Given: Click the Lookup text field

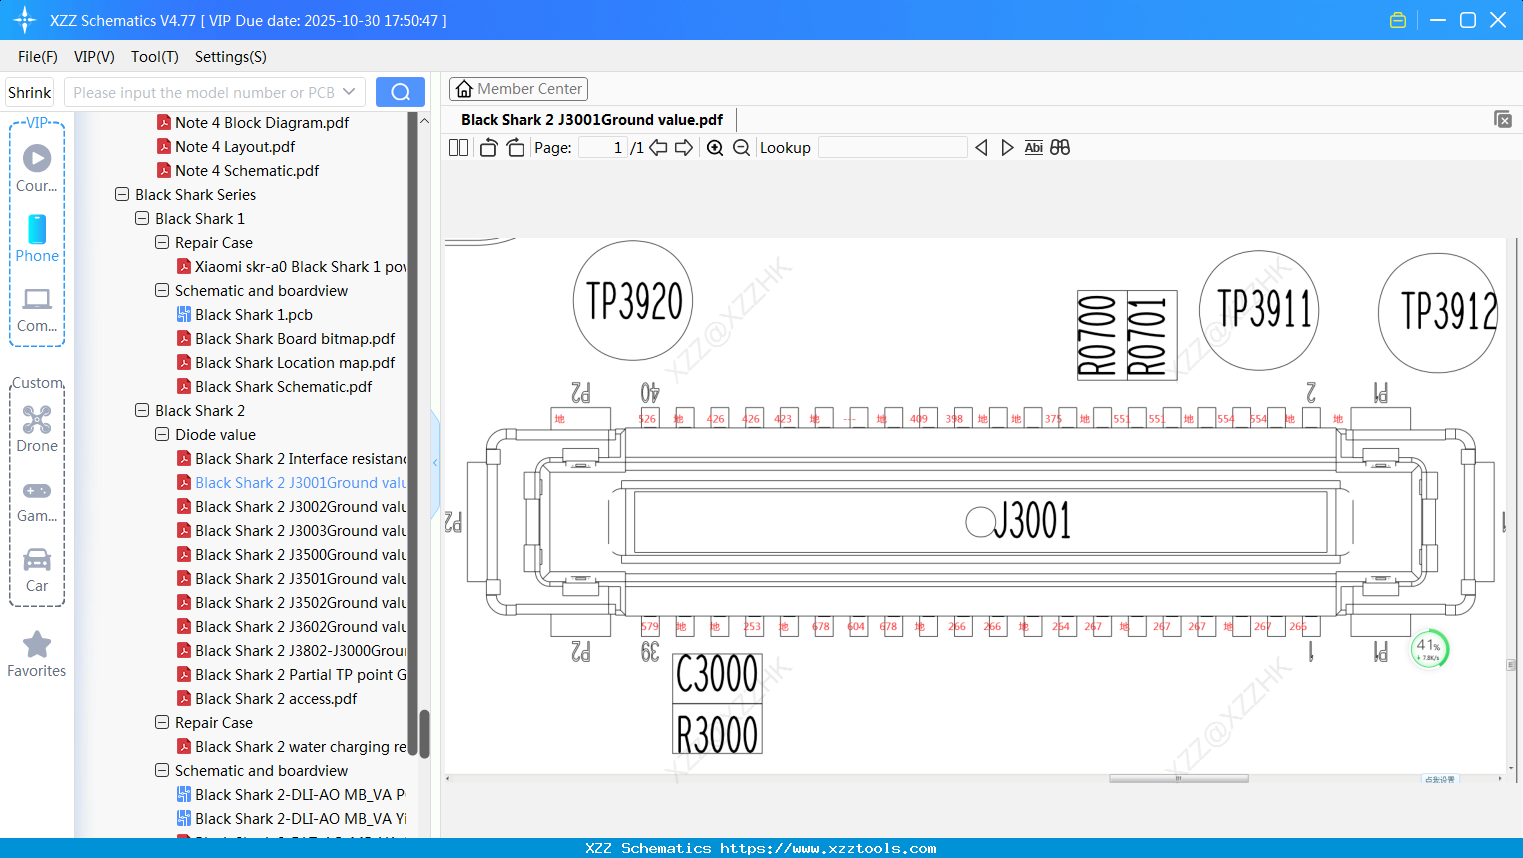Looking at the screenshot, I should (892, 148).
